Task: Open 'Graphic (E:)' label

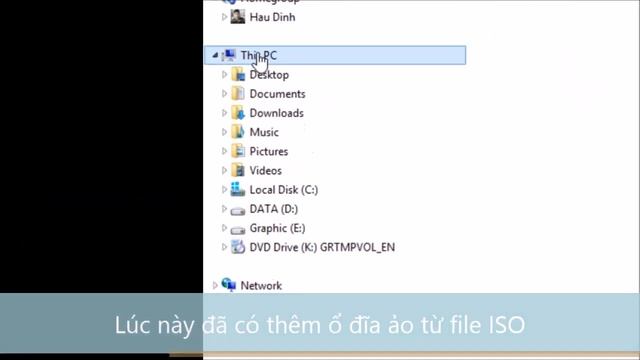Action: (x=278, y=228)
